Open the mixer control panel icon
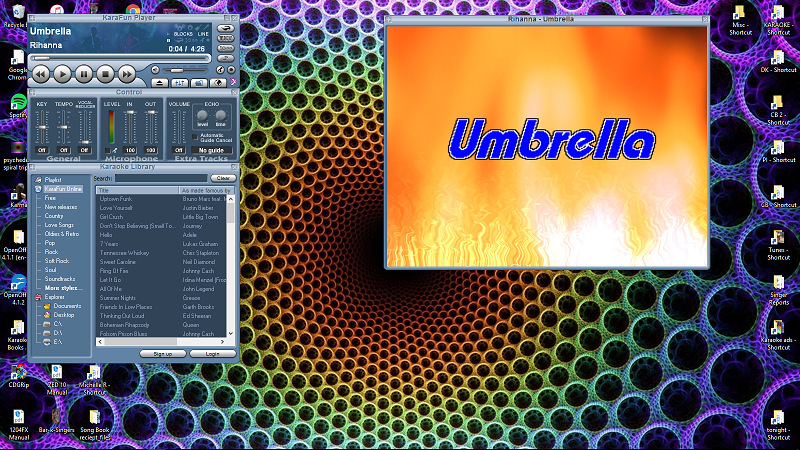Screen dimensions: 800x450 point(180,81)
